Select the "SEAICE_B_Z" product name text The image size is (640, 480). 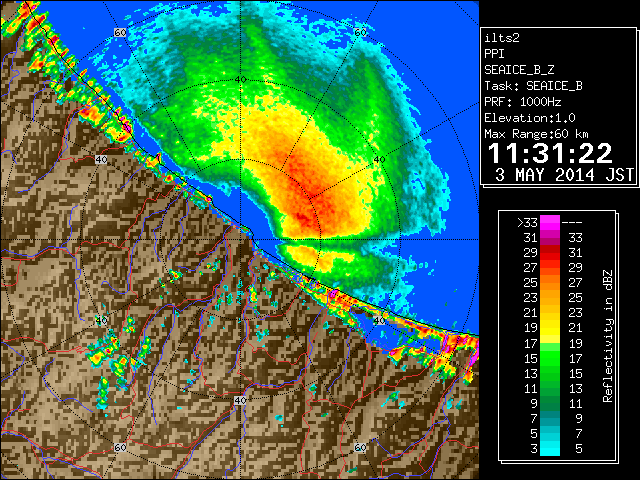point(519,70)
